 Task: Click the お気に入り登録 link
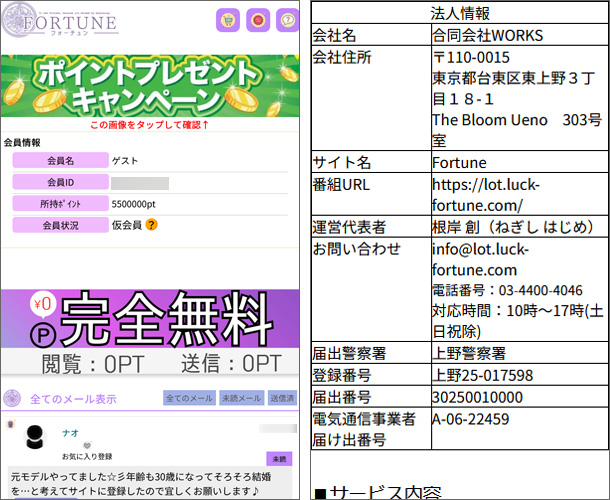[x=88, y=456]
